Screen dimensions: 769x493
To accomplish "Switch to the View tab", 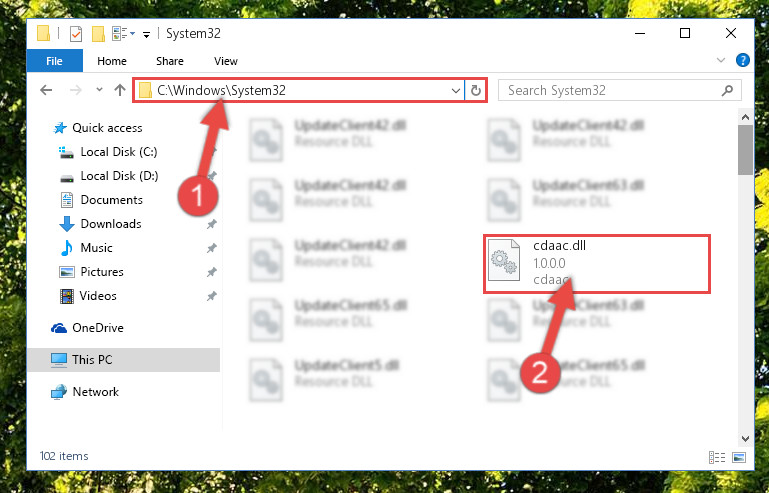I will pos(226,61).
